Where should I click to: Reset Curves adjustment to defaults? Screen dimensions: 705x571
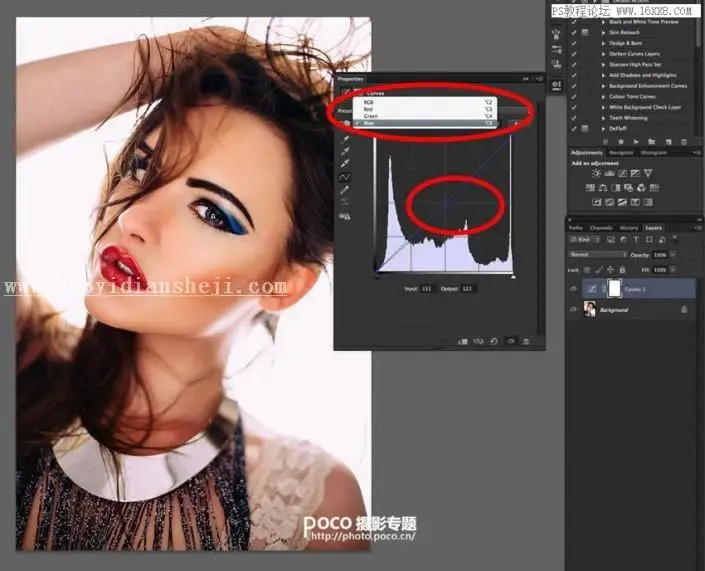[494, 341]
